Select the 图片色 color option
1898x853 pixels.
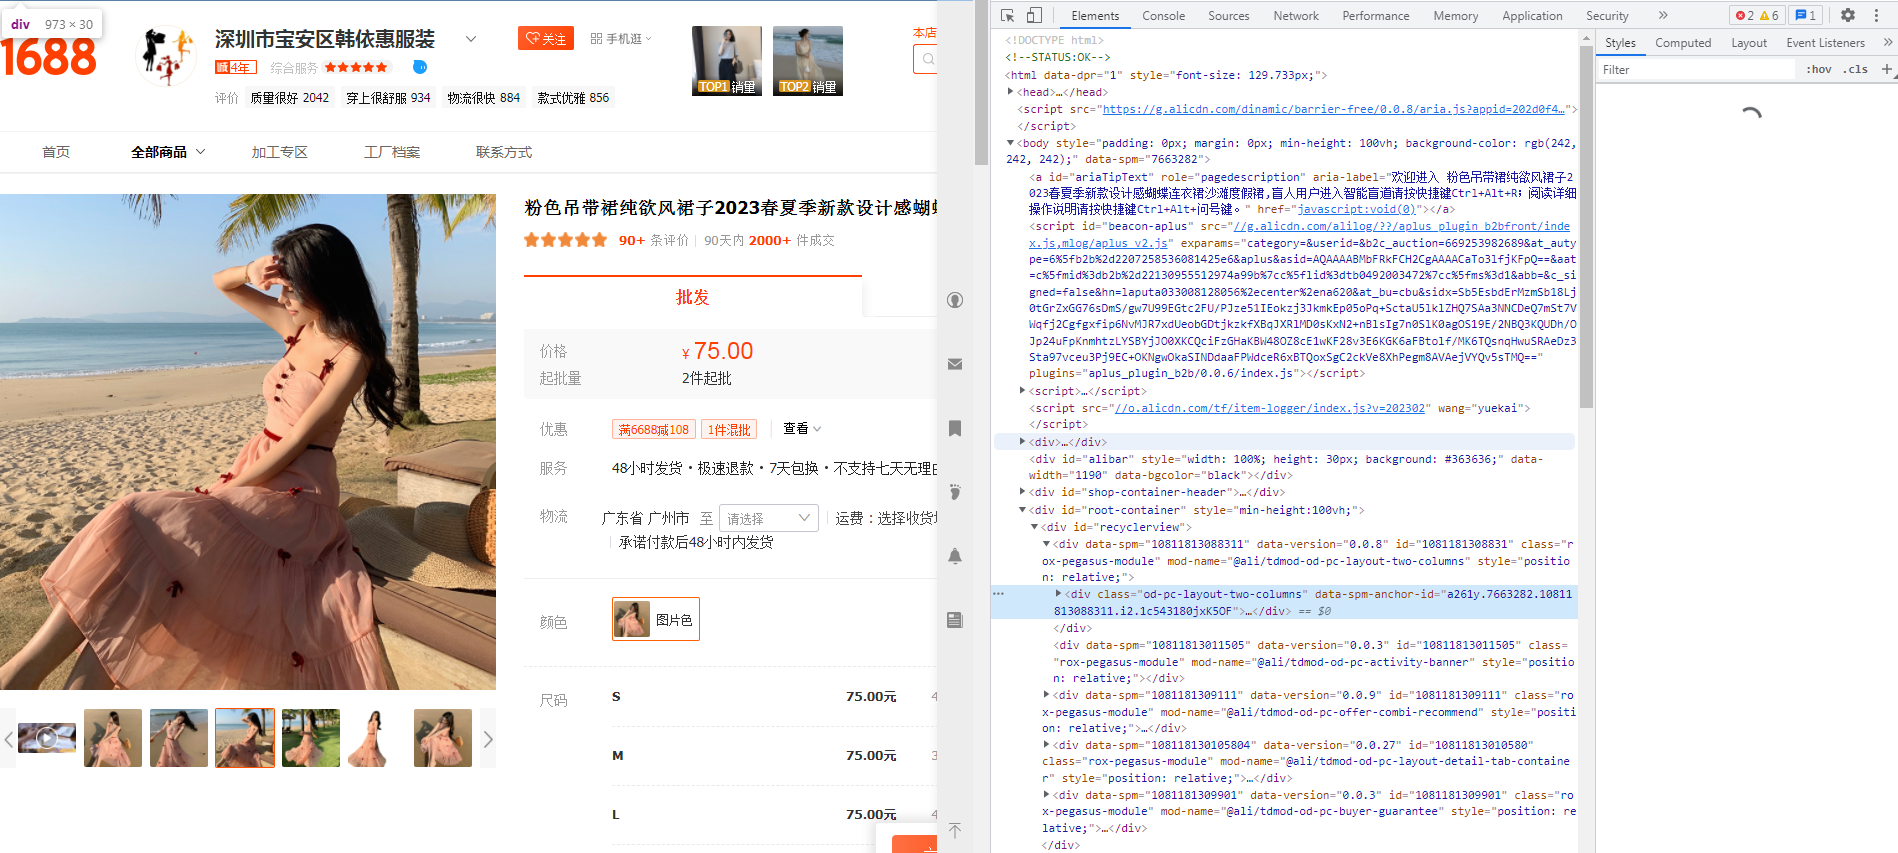(656, 619)
